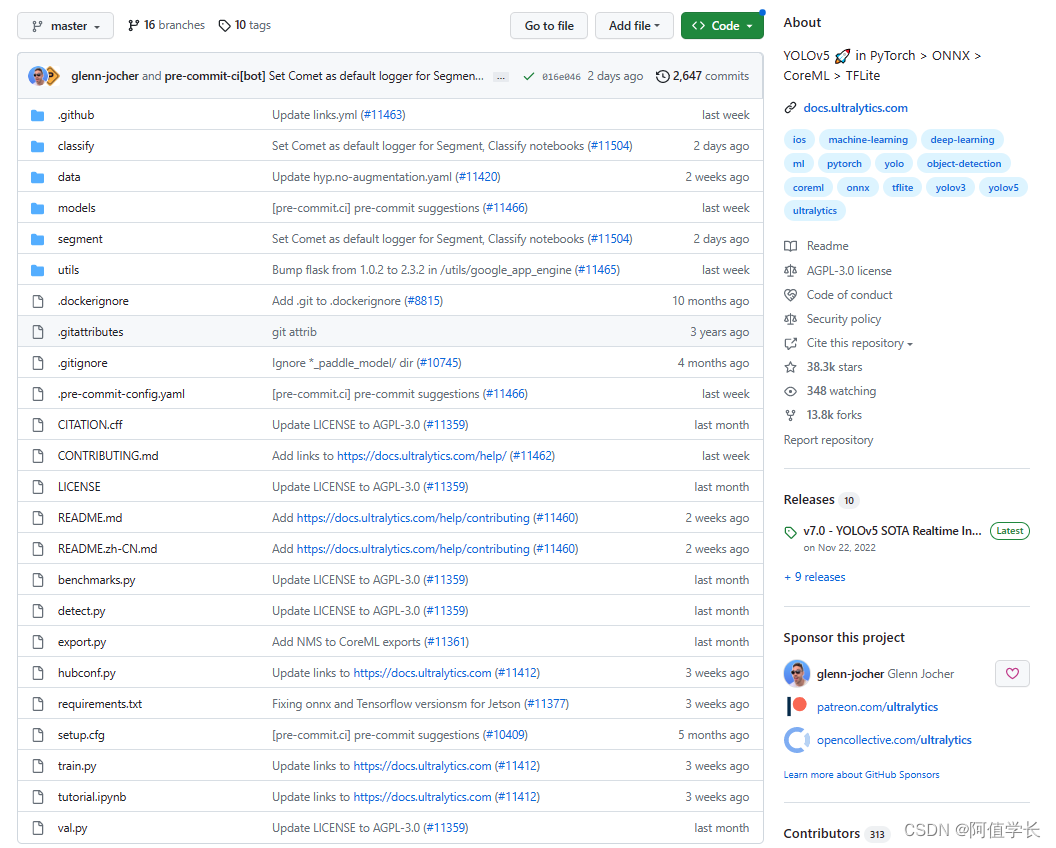View 10 tags
This screenshot has height=848, width=1056.
pyautogui.click(x=245, y=25)
